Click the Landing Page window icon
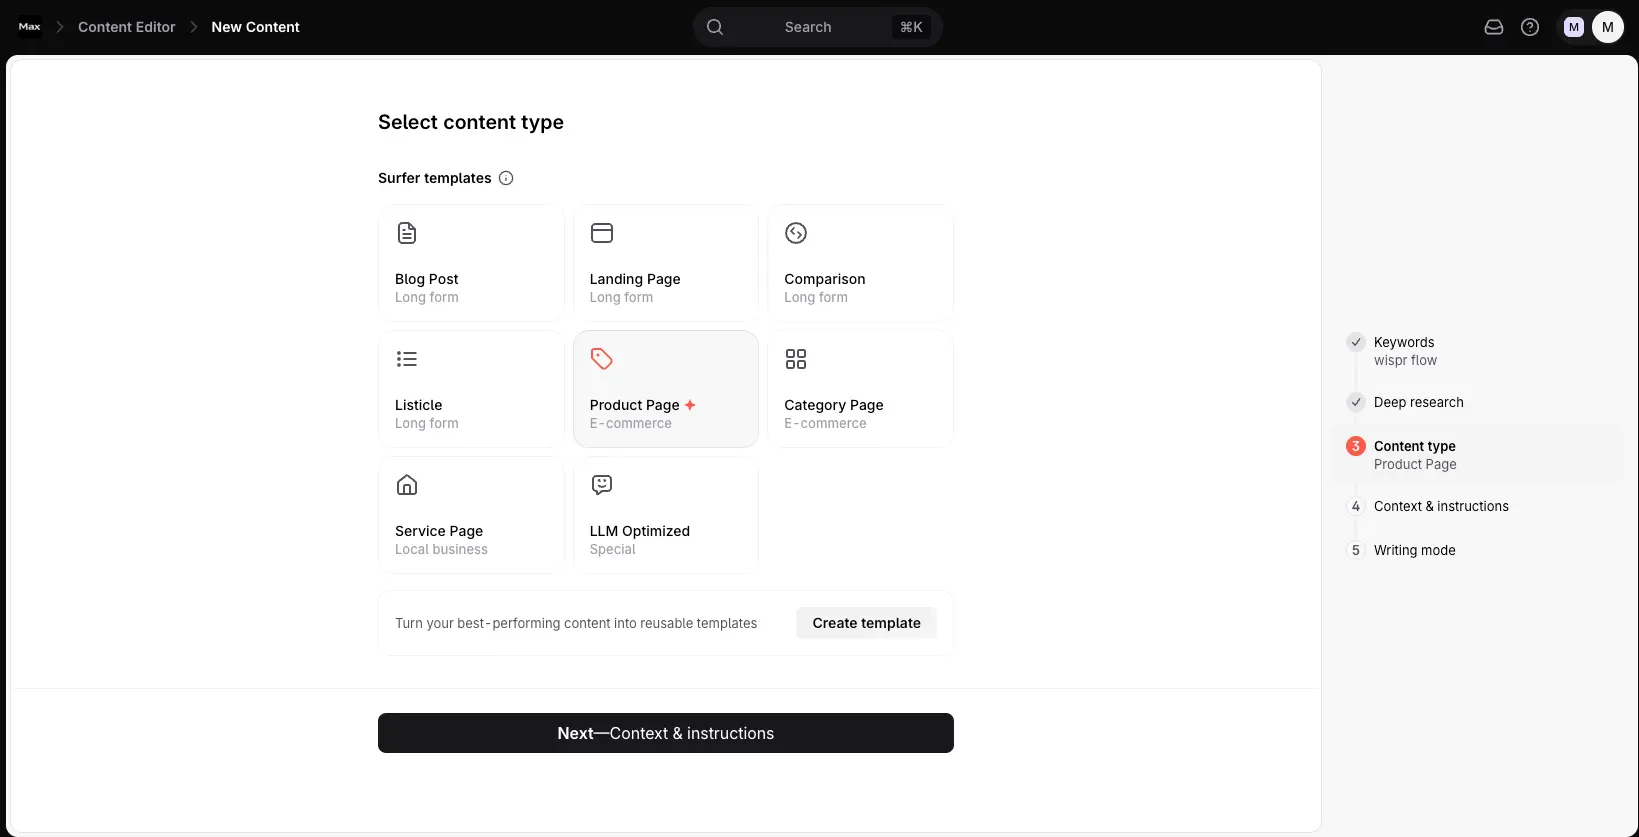The image size is (1639, 837). tap(602, 233)
